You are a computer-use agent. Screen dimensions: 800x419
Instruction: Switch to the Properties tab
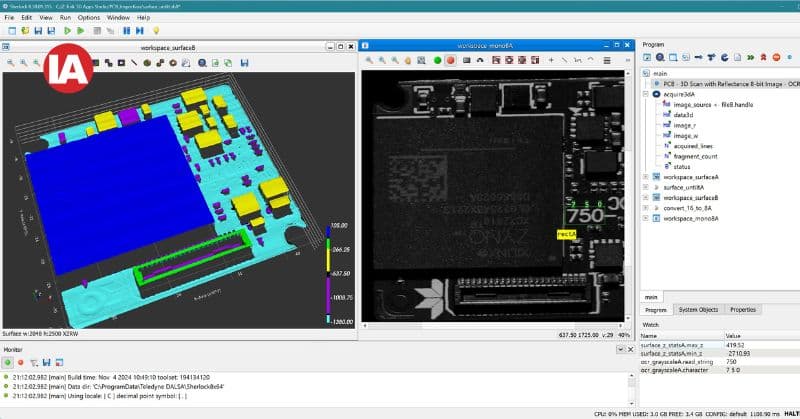point(743,310)
